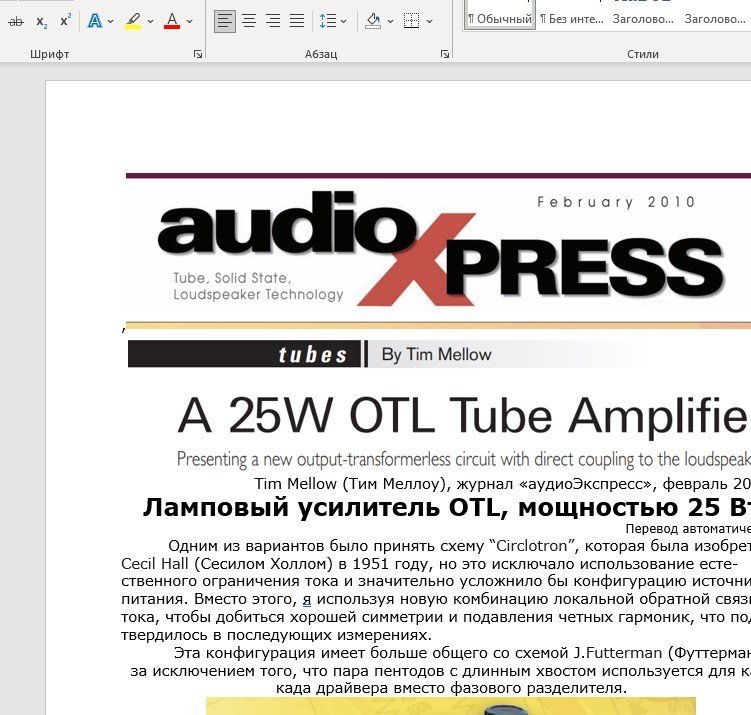Click the line 'твердилось в последующих измерениях.'
This screenshot has width=751, height=715.
[276, 635]
